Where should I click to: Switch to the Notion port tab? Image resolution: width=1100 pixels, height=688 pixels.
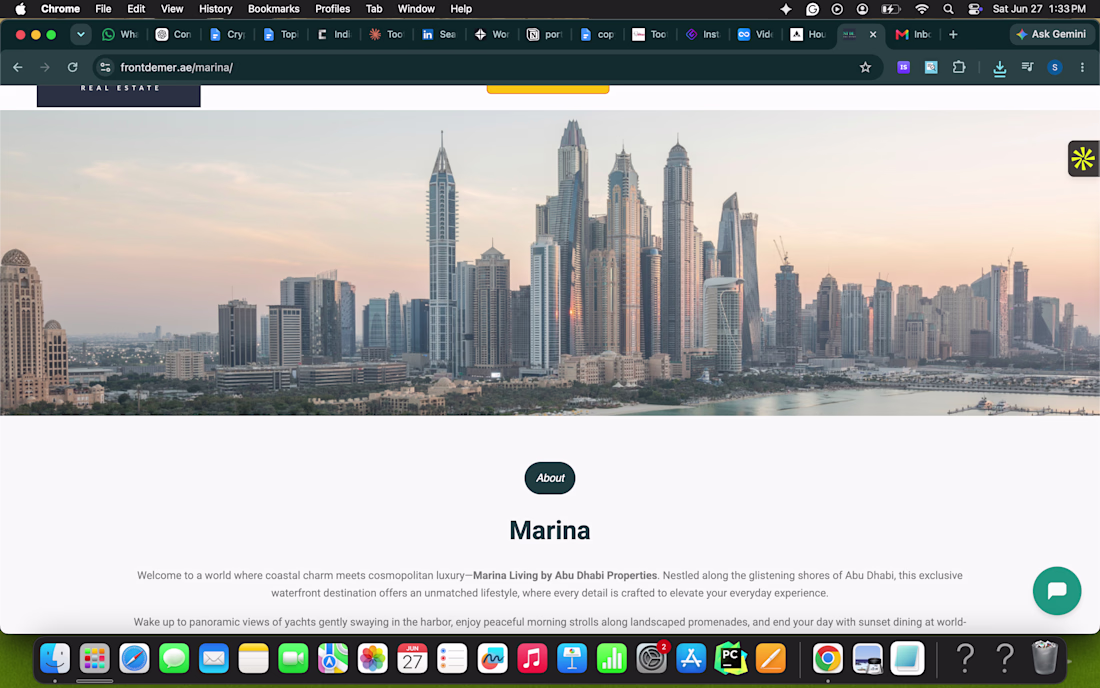point(545,34)
